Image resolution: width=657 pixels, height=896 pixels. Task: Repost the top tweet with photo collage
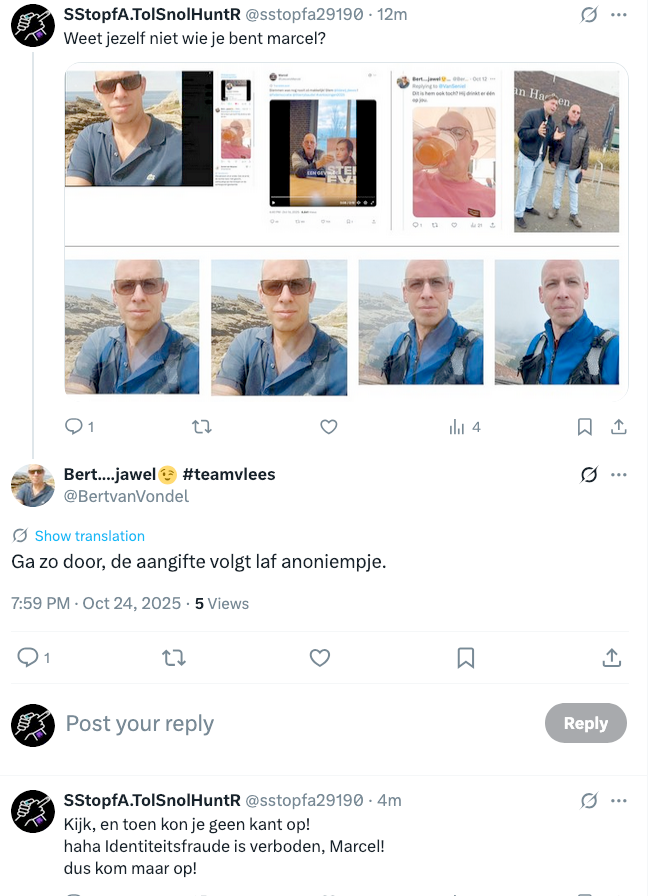click(201, 427)
